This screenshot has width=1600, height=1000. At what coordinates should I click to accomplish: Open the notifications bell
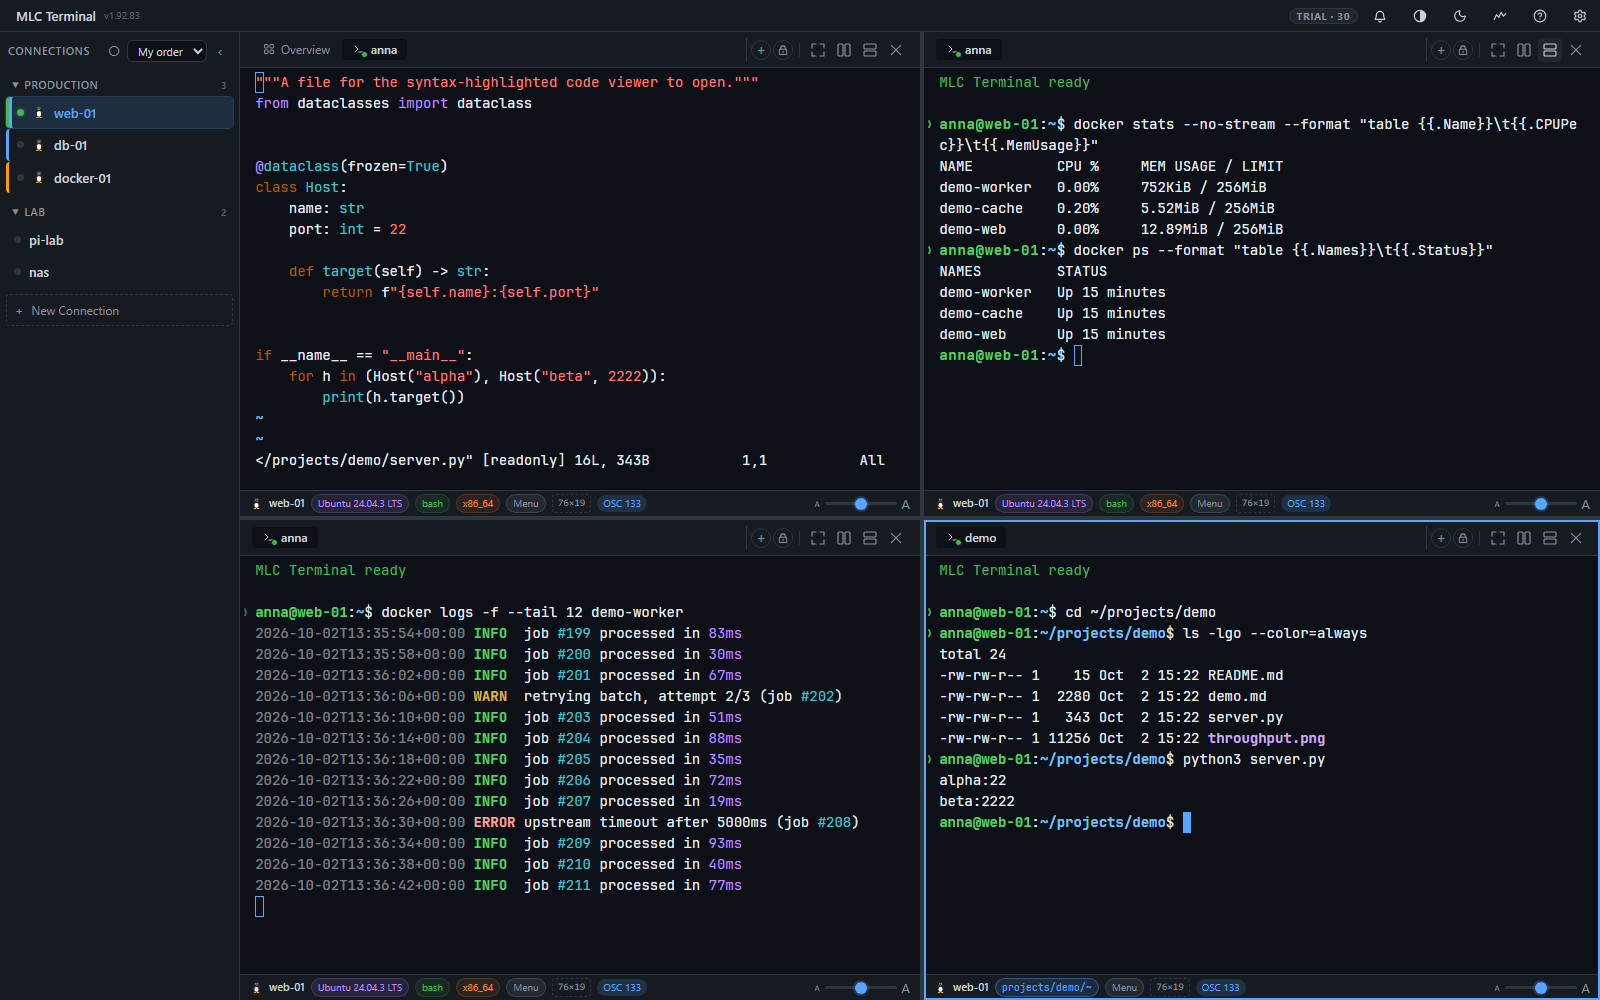(1380, 16)
